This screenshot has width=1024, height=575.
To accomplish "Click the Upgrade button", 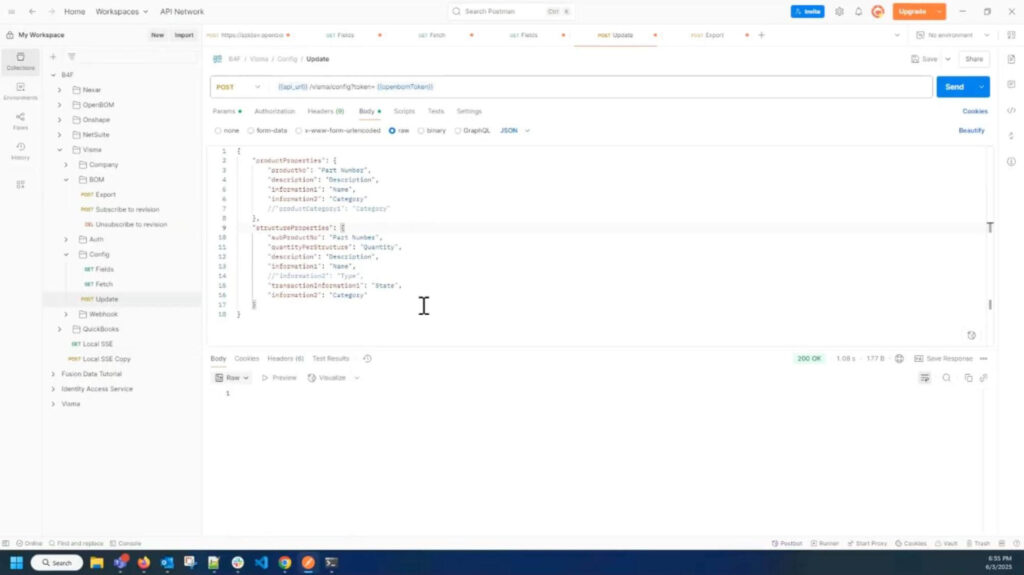I will coord(912,12).
